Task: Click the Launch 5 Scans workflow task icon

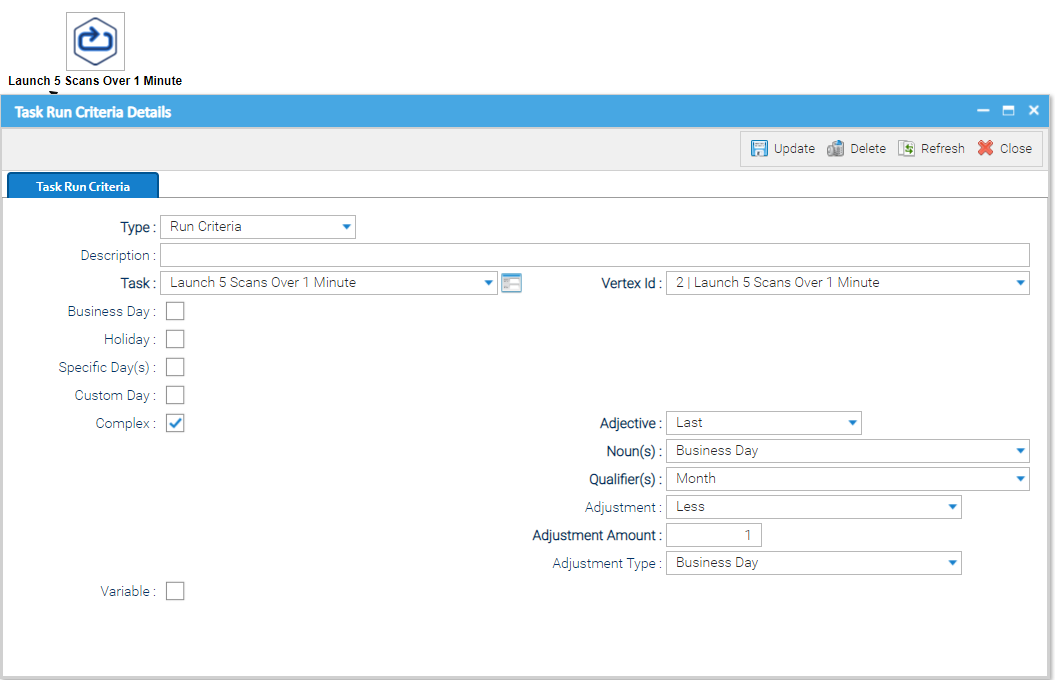Action: [95, 42]
